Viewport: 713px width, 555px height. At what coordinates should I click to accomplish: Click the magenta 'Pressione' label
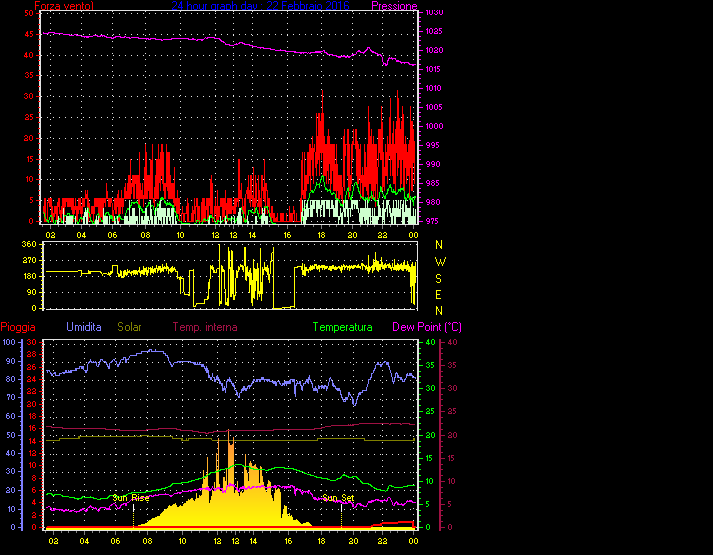(x=394, y=6)
